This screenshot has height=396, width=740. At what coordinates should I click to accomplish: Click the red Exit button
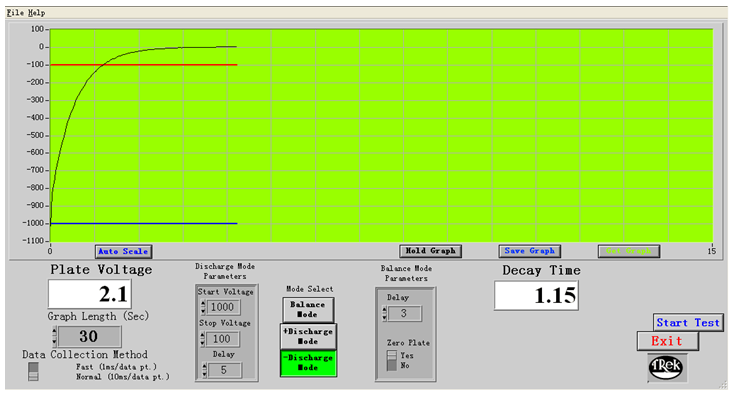(667, 341)
